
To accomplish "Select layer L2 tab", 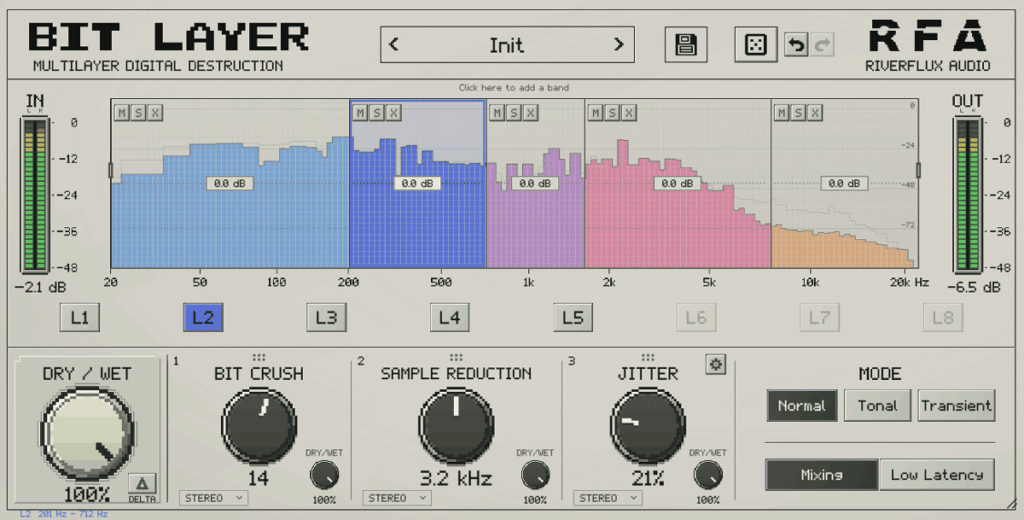I will pyautogui.click(x=203, y=318).
